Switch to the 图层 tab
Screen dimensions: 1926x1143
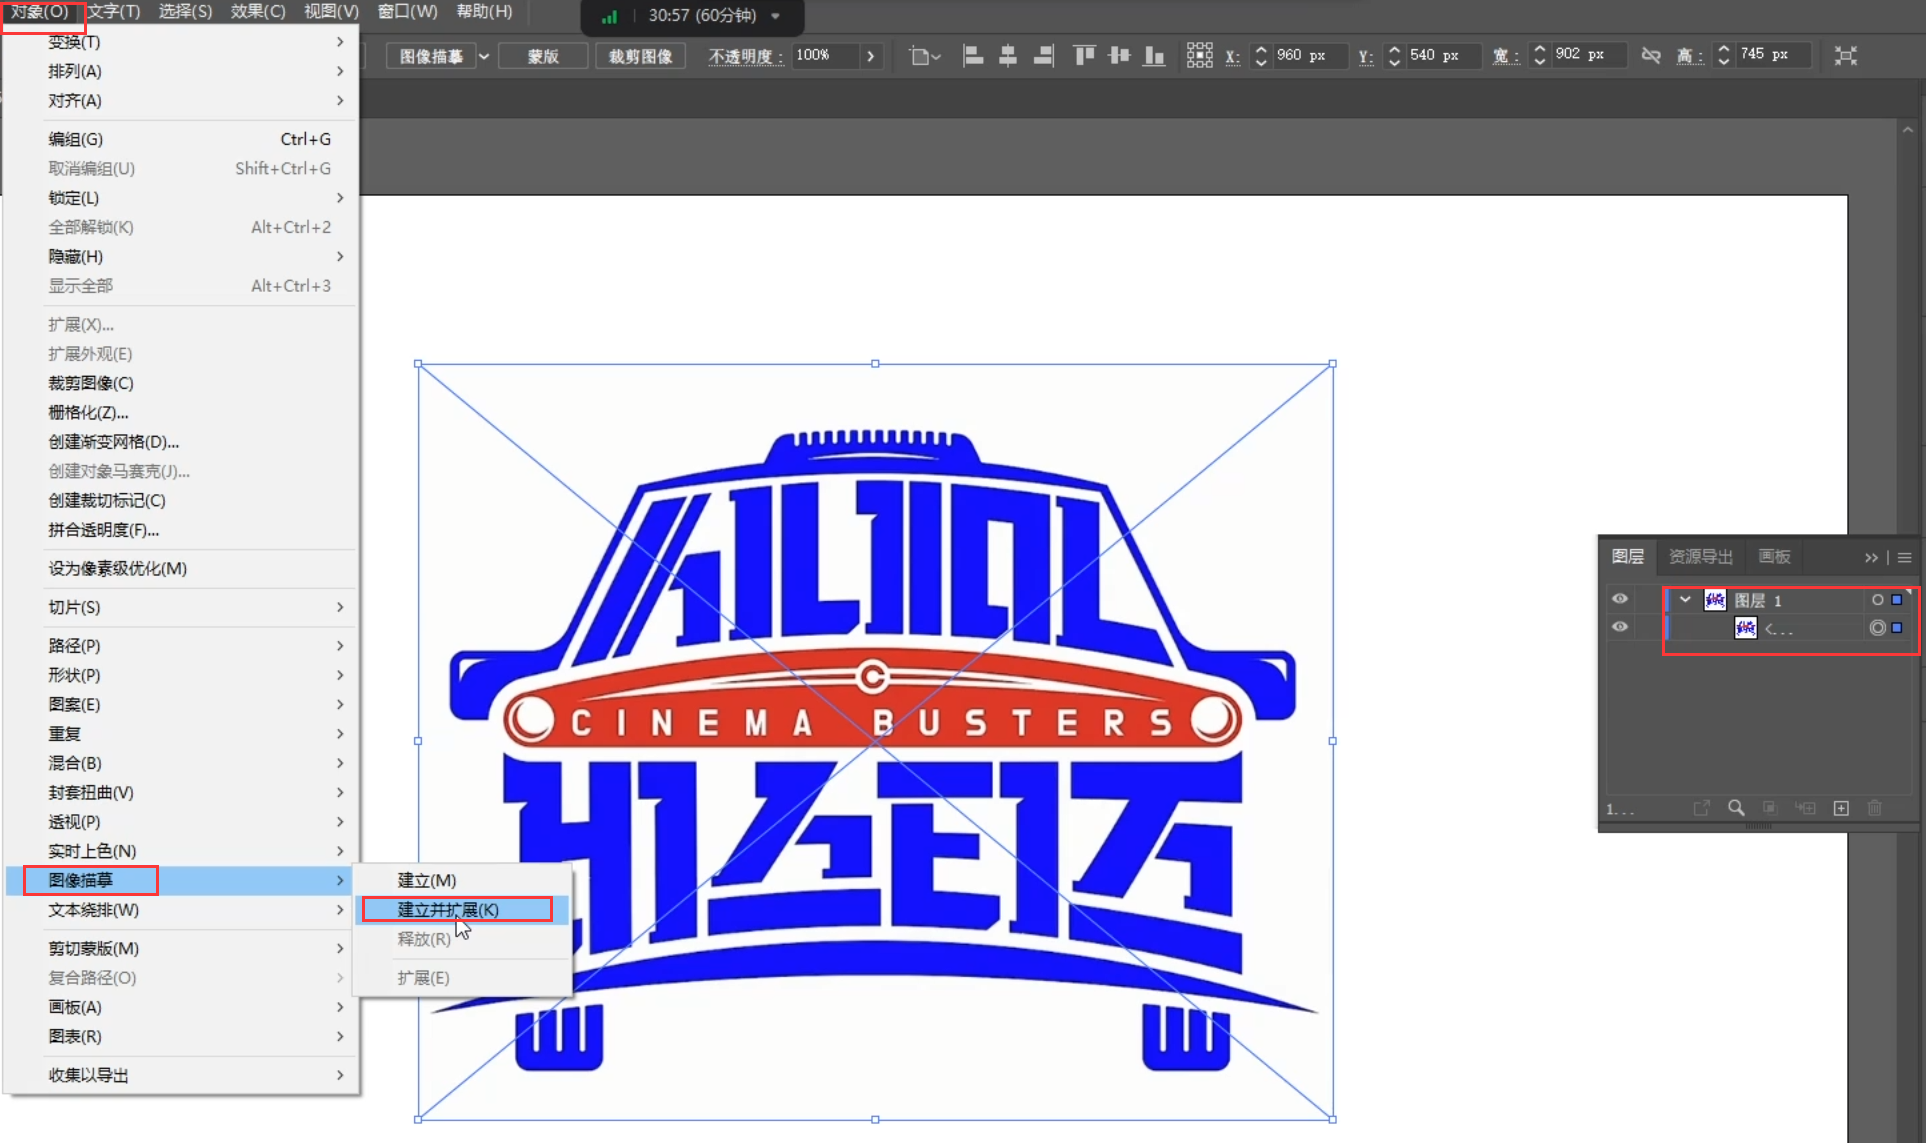pos(1628,557)
